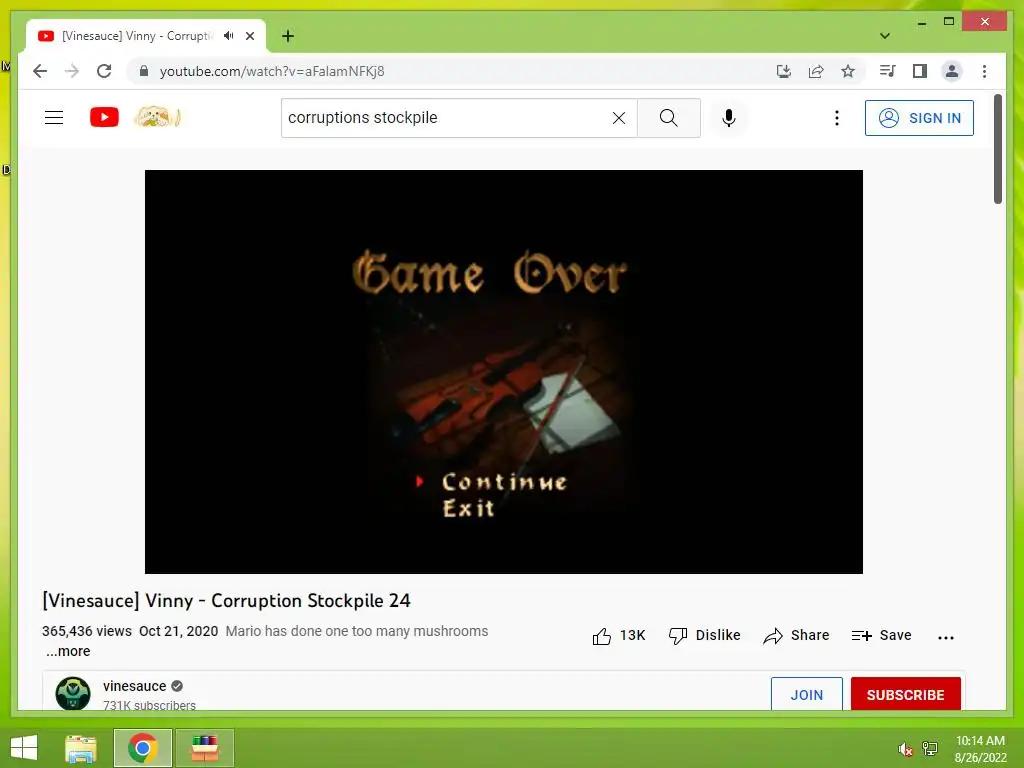
Task: Click the padlock site info icon
Action: pyautogui.click(x=144, y=71)
